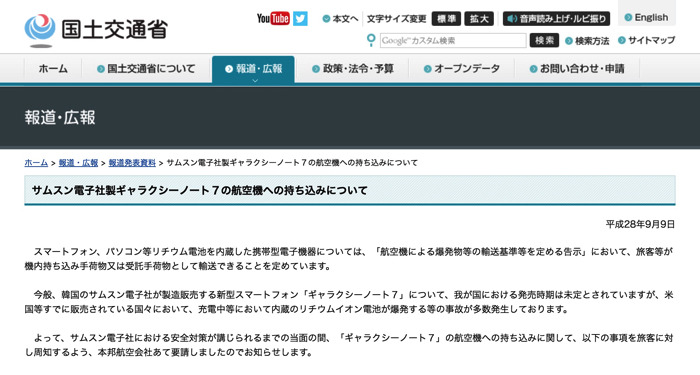Click the 国土交通省 logo
Image resolution: width=700 pixels, height=375 pixels.
(x=96, y=30)
